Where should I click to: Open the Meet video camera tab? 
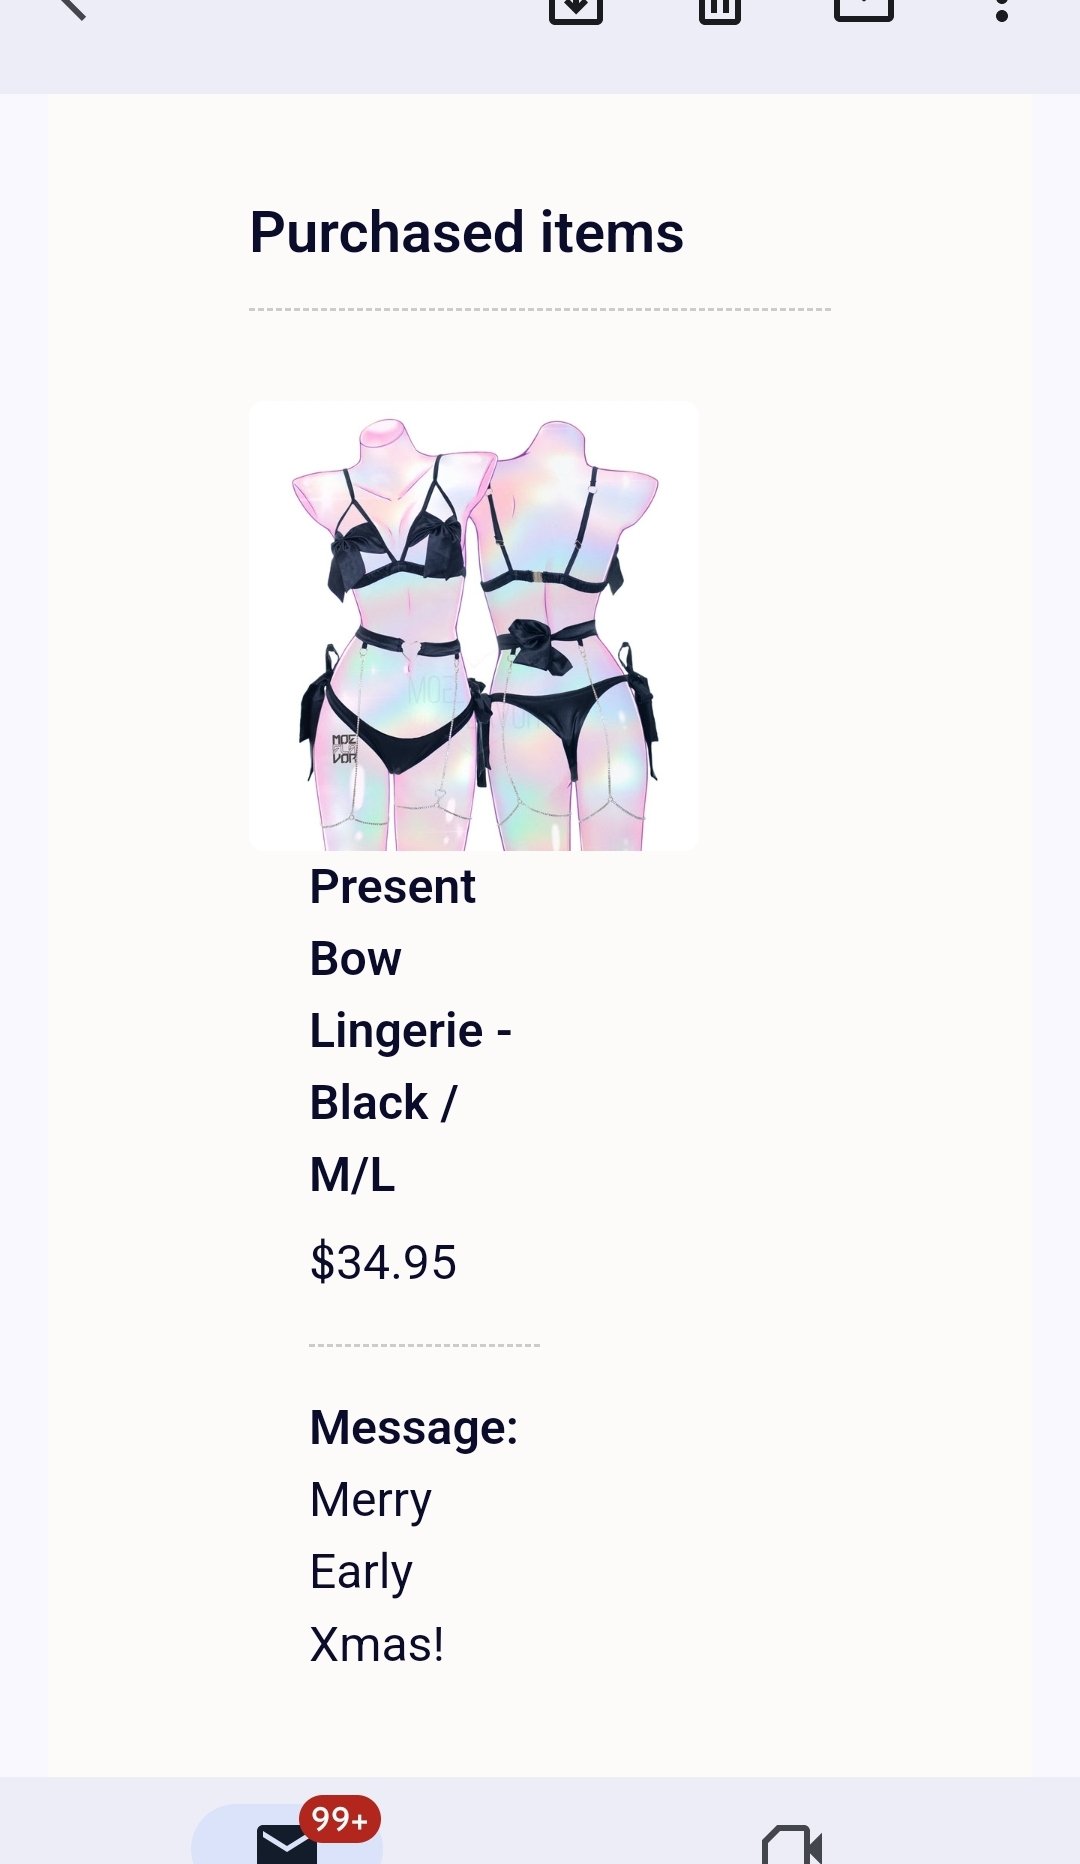(791, 1845)
